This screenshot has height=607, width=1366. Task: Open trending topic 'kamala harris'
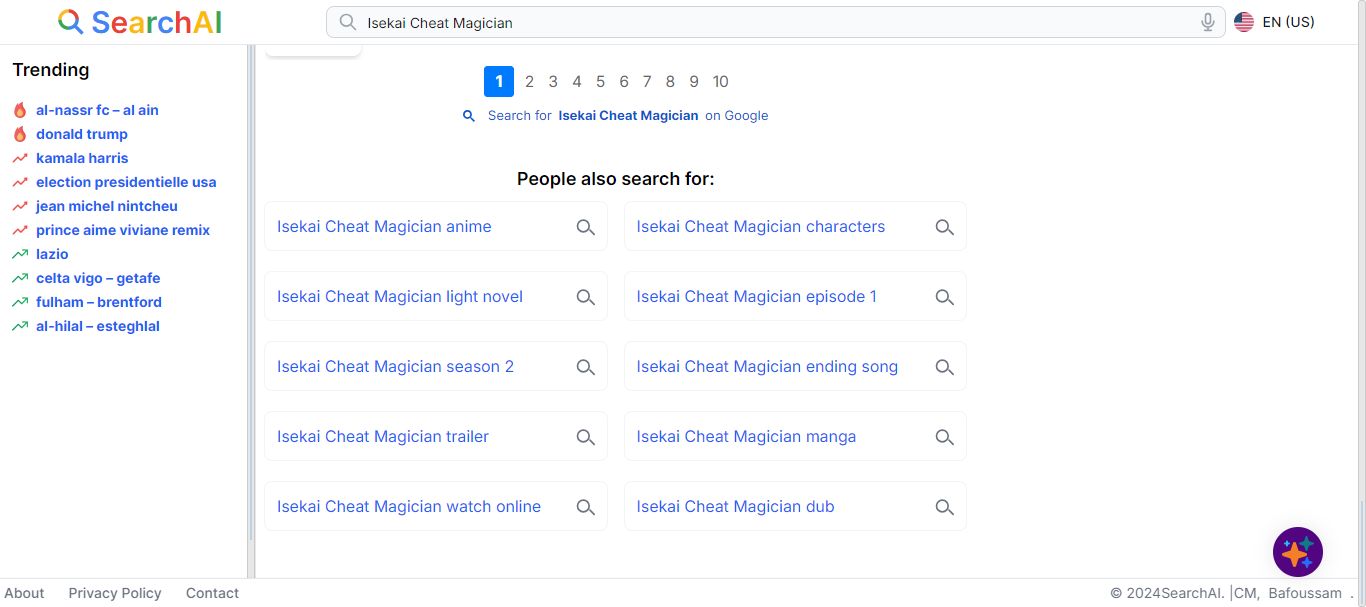coord(82,158)
